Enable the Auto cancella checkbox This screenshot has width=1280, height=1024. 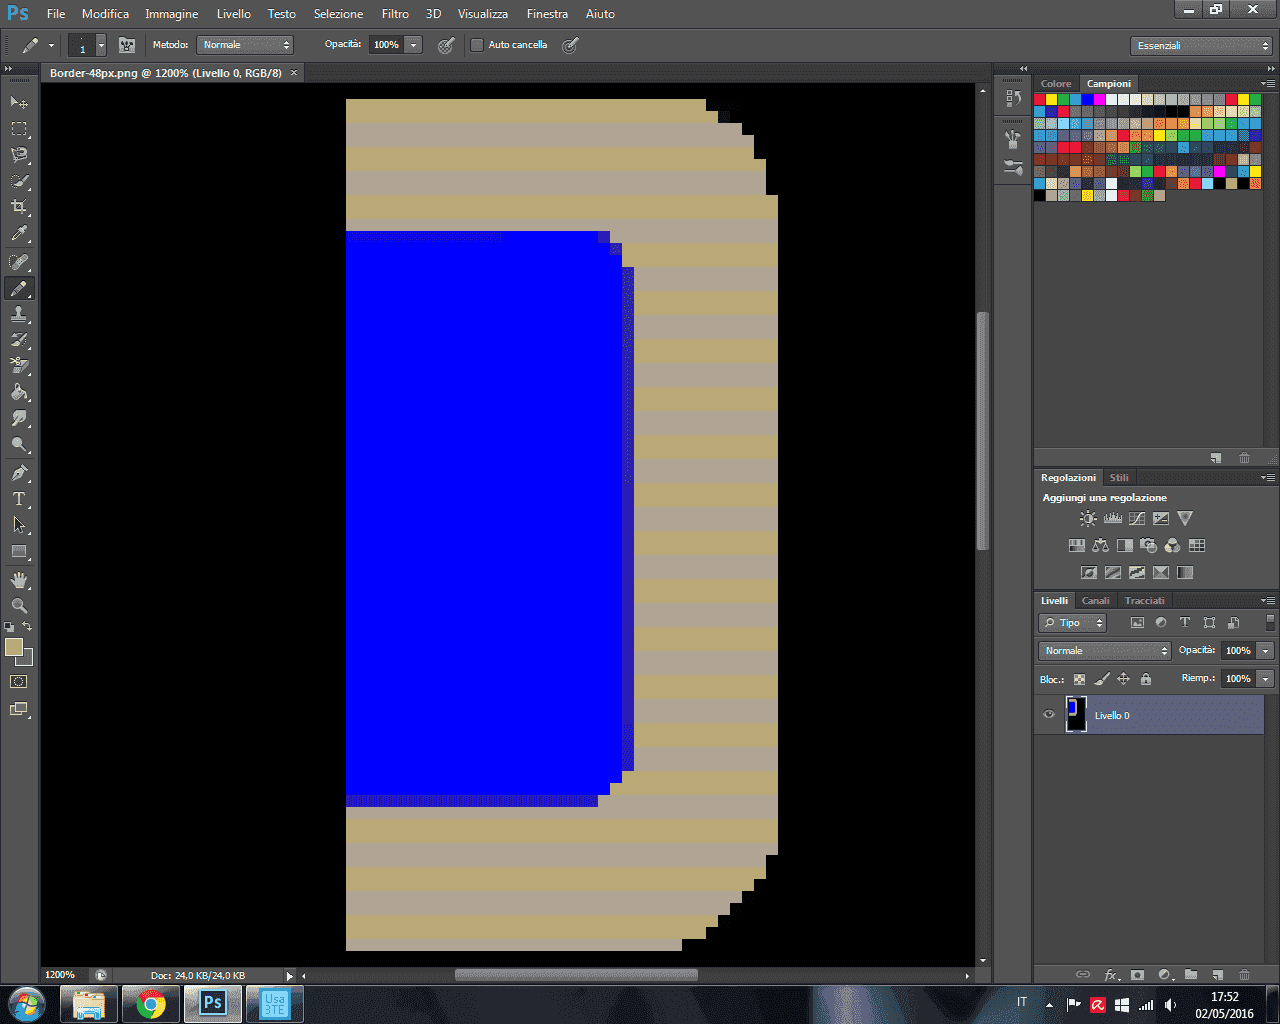(x=477, y=45)
